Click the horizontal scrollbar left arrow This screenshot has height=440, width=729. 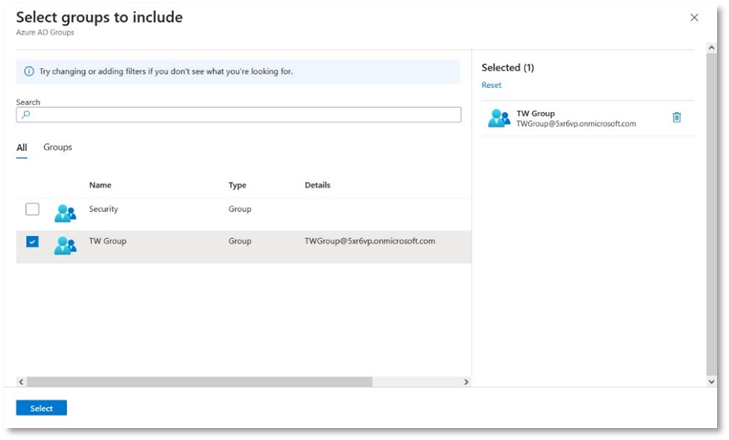coord(21,382)
